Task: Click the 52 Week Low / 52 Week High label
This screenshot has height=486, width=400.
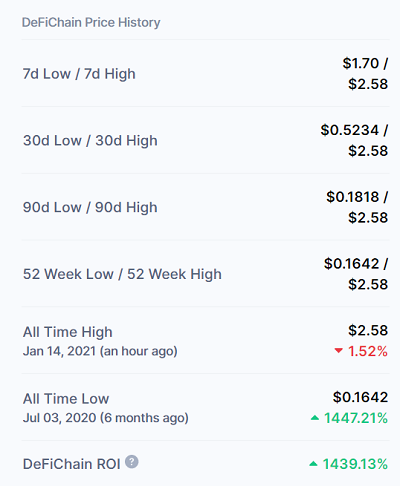Action: coord(122,274)
